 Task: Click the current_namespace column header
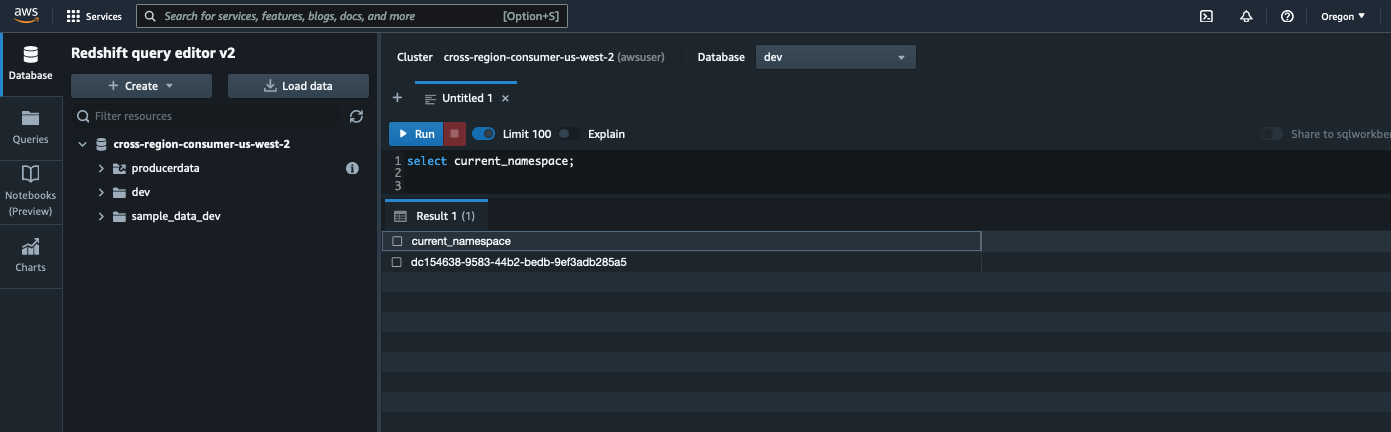click(682, 241)
